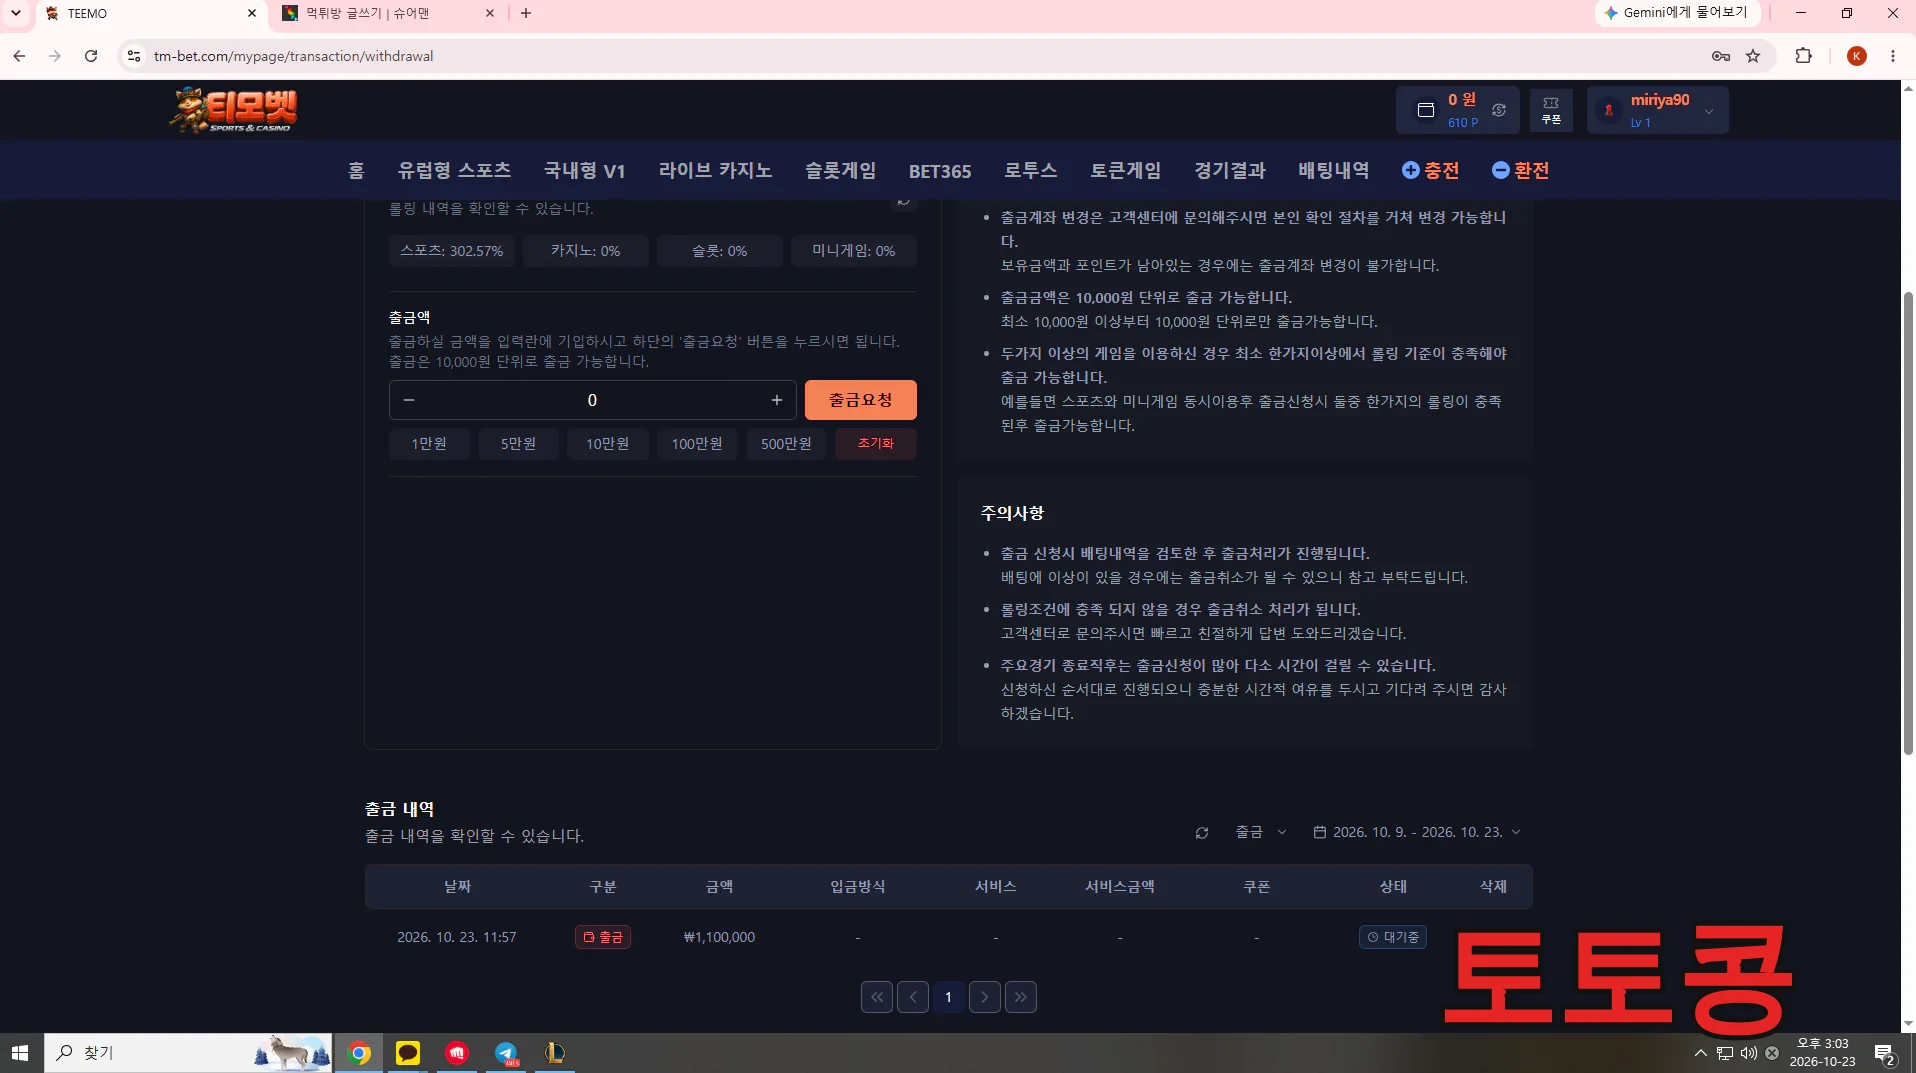This screenshot has width=1916, height=1073.
Task: Open the Telegram icon in the taskbar
Action: tap(507, 1053)
